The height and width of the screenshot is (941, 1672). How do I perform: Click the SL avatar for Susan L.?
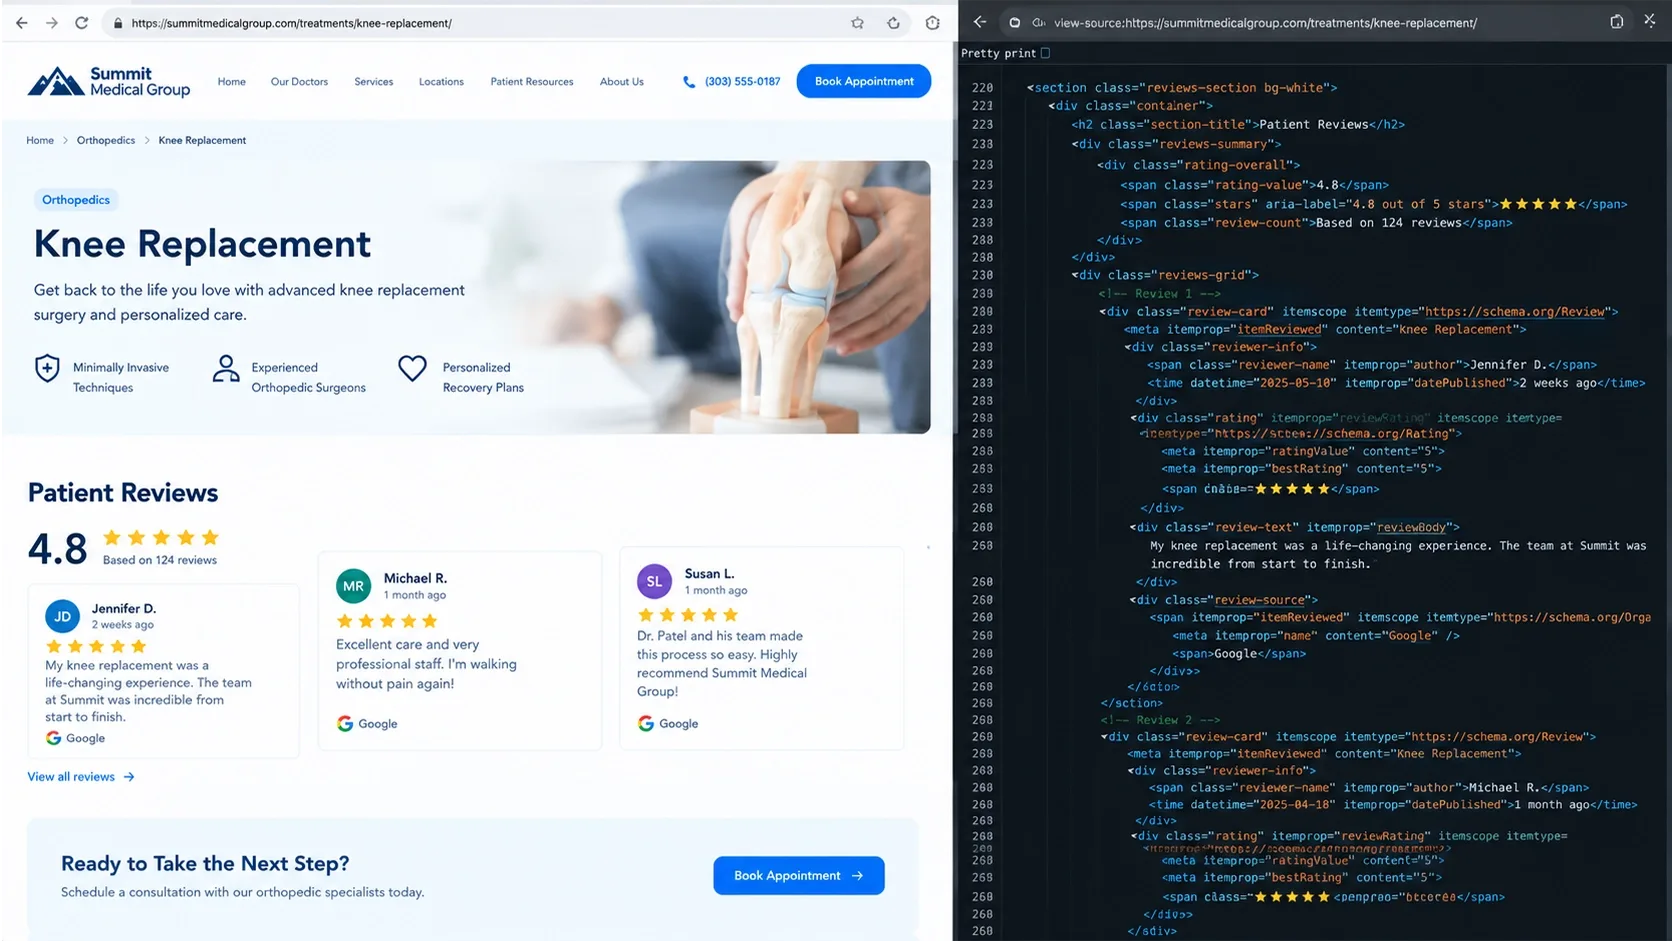(x=654, y=581)
